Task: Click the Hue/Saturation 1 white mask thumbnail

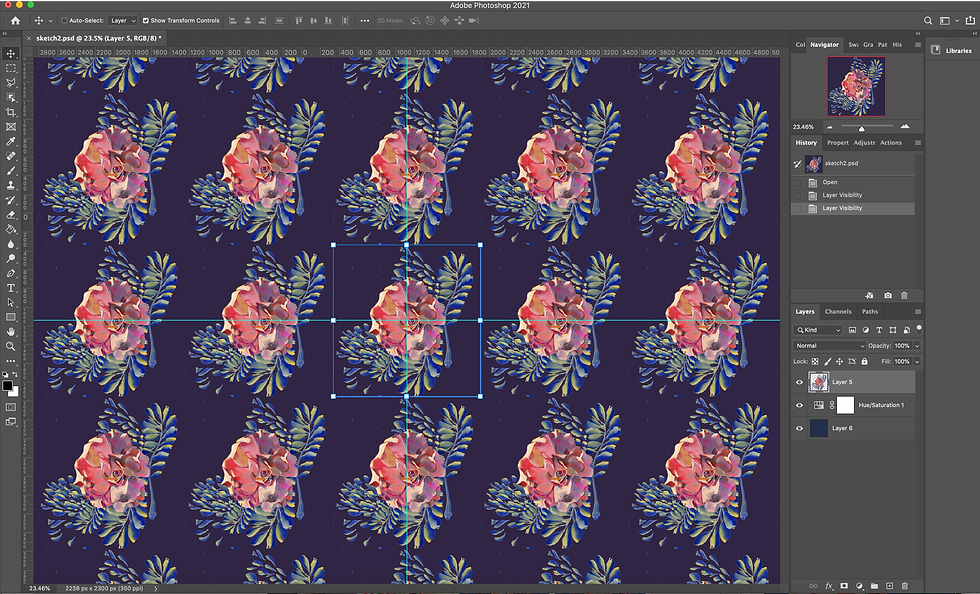Action: (845, 405)
